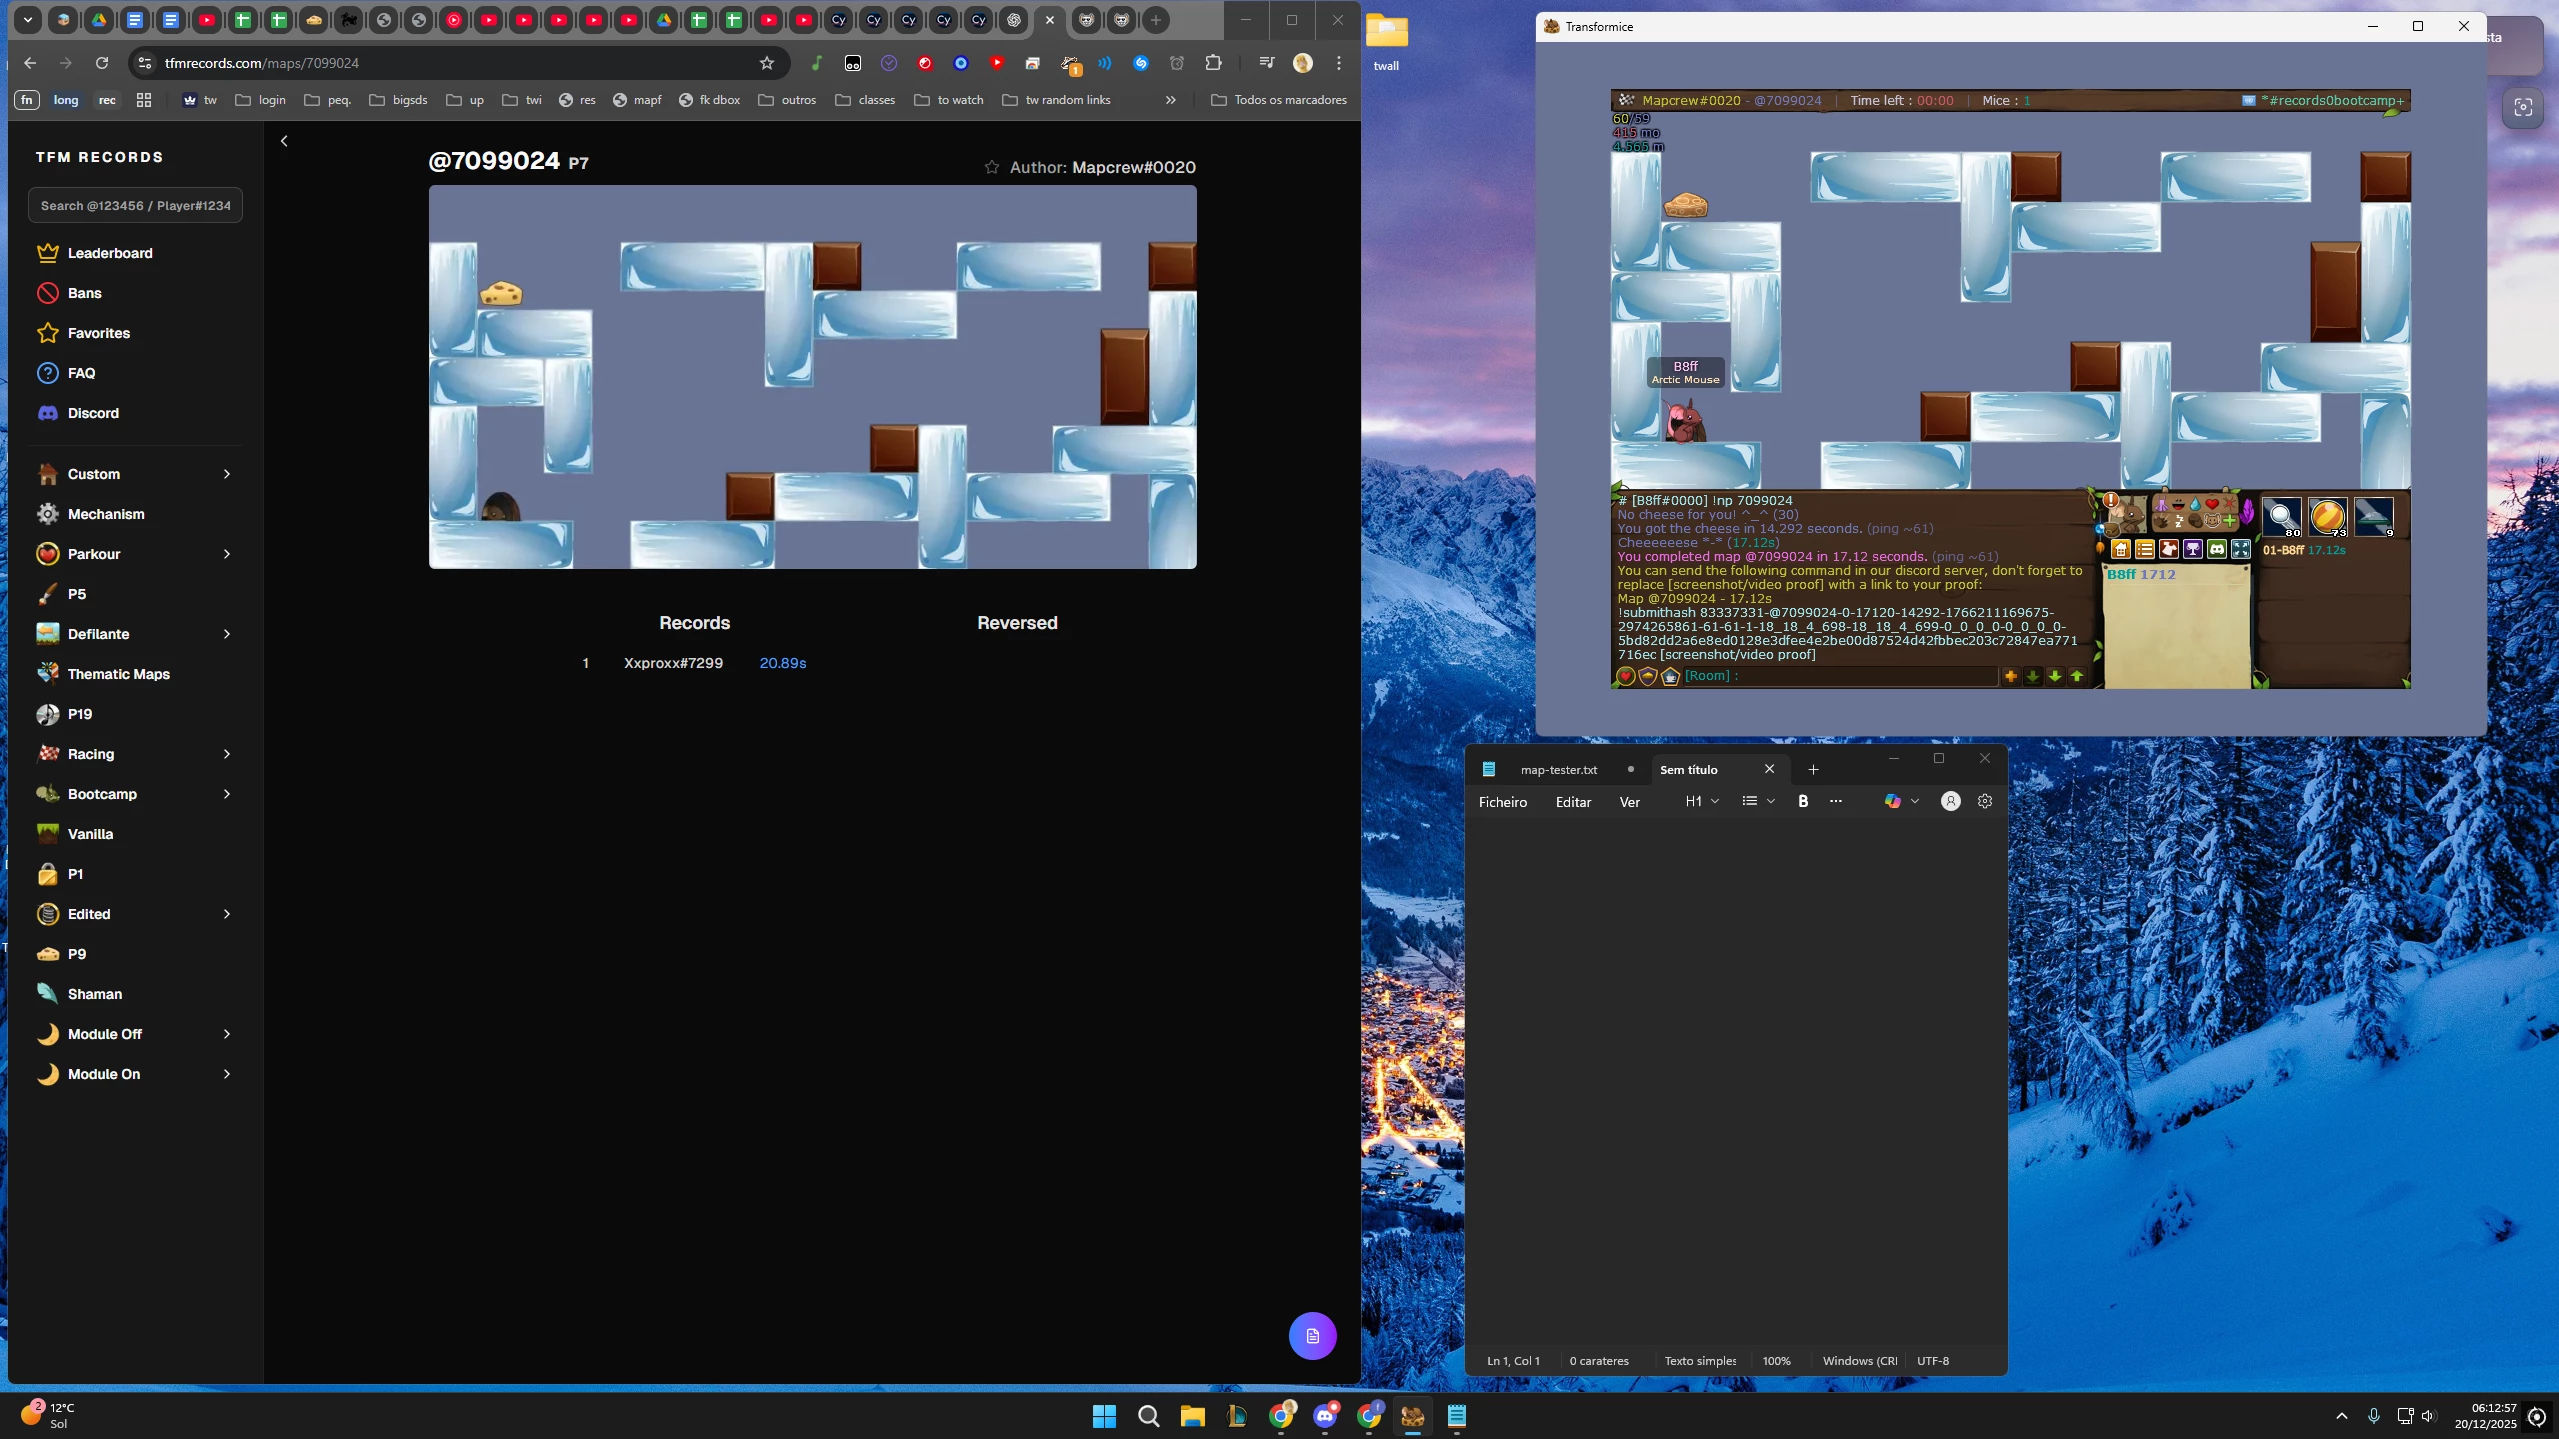Expand the Defilante category submenu
This screenshot has height=1439, width=2559.
point(227,634)
